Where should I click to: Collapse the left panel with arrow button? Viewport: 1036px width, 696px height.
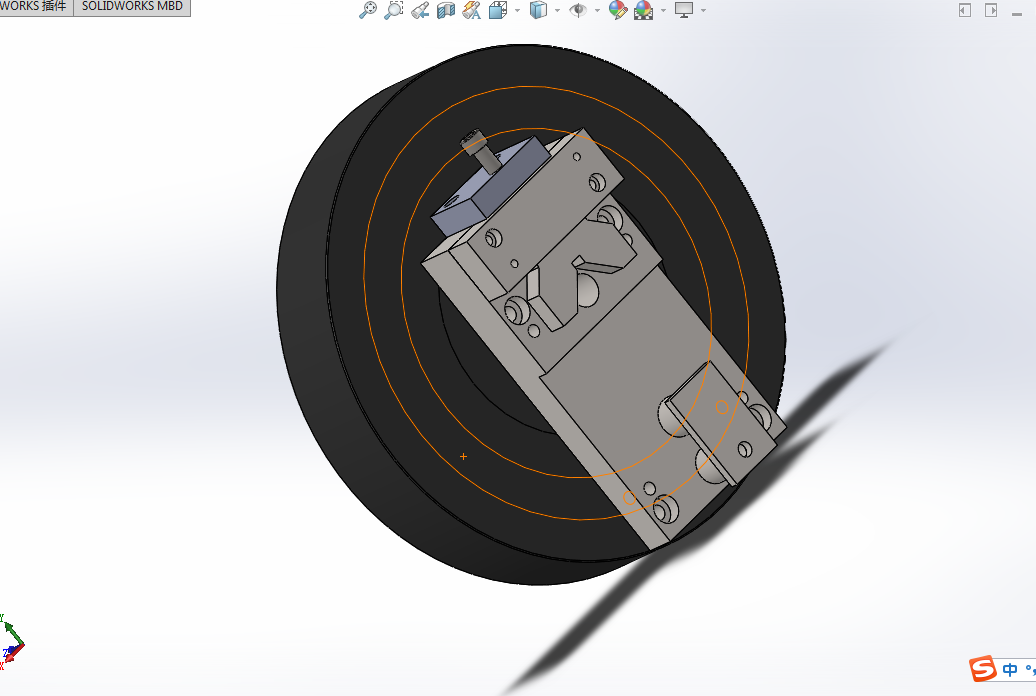pos(965,10)
